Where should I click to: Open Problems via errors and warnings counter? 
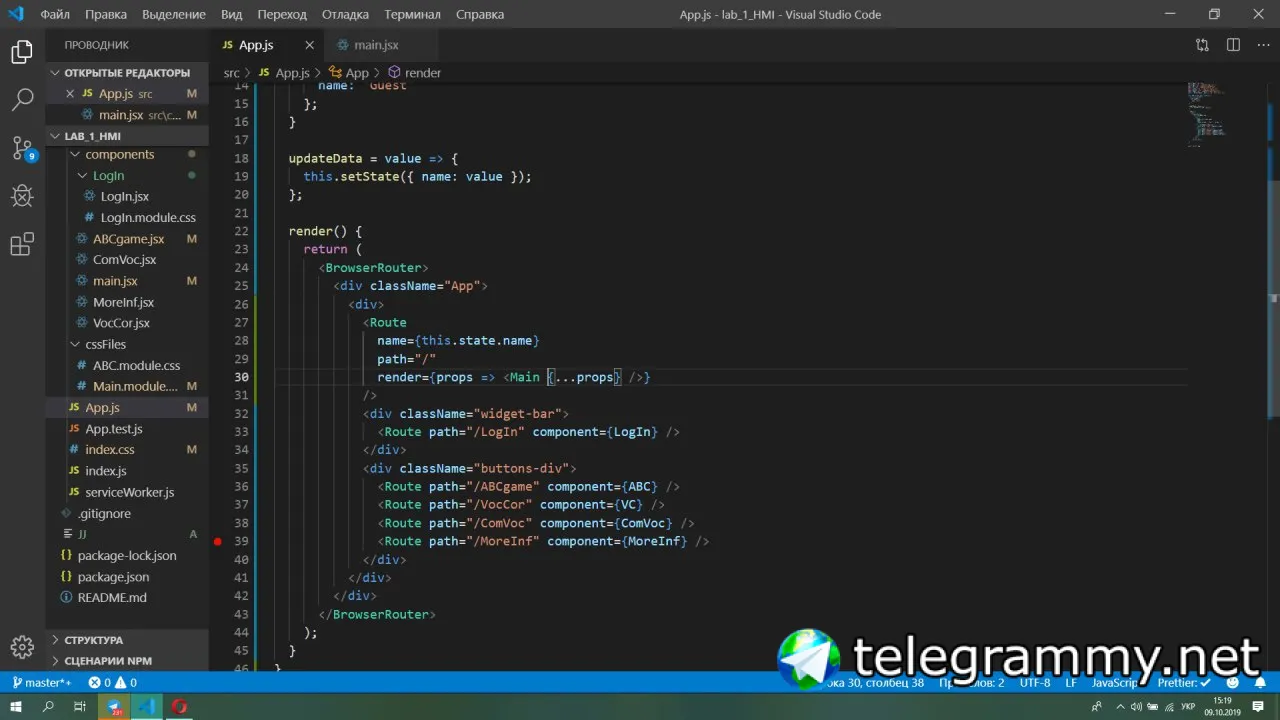coord(112,683)
